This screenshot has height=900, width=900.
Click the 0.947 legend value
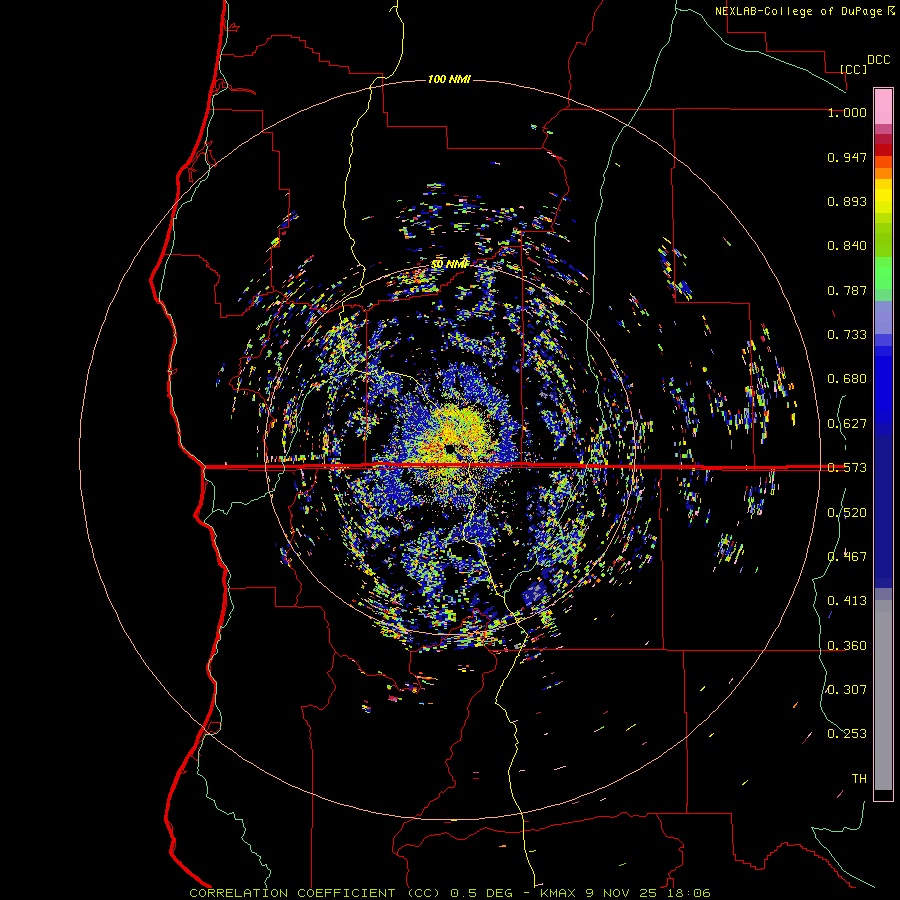pyautogui.click(x=847, y=157)
